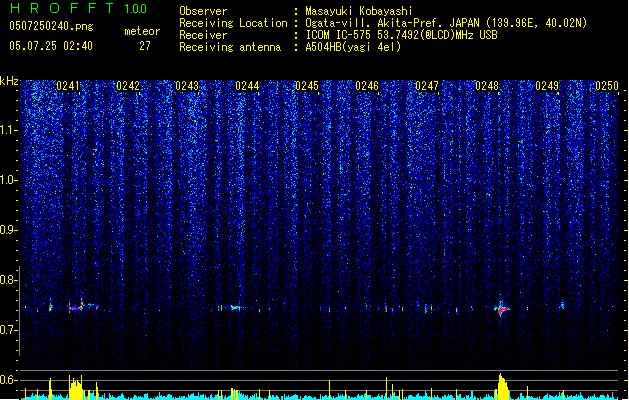The image size is (629, 400).
Task: Click the 0.7 kHz axis label
Action: click(9, 330)
